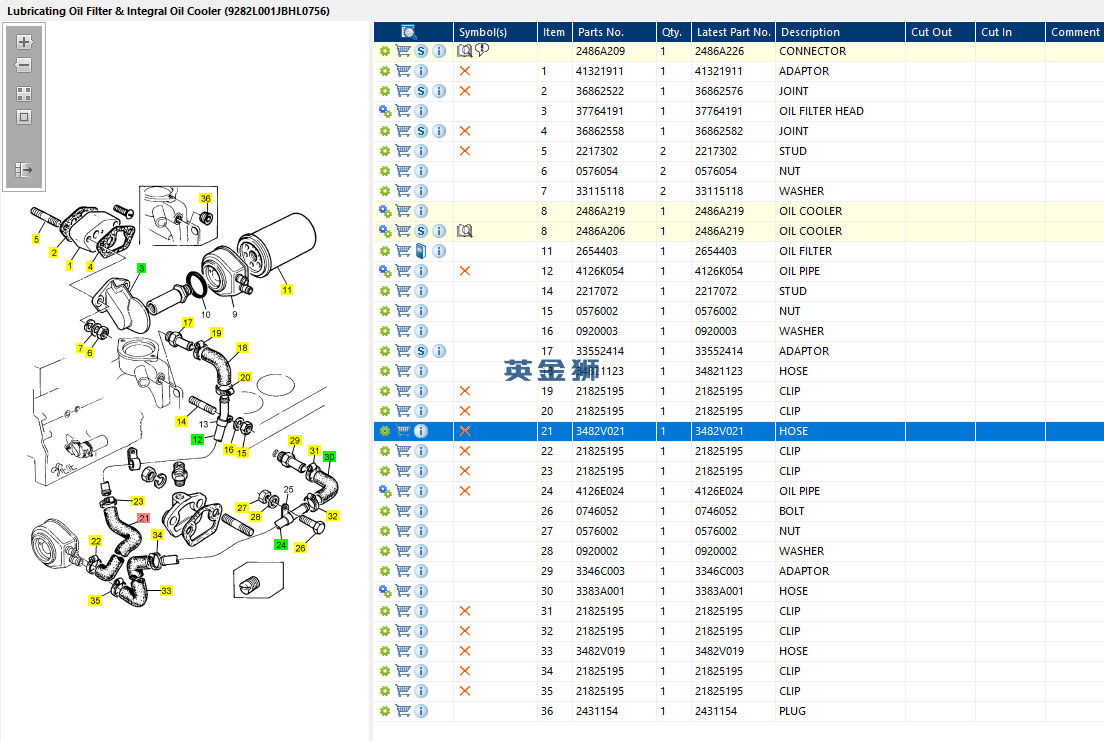Click the Cut In column header

click(x=1010, y=32)
